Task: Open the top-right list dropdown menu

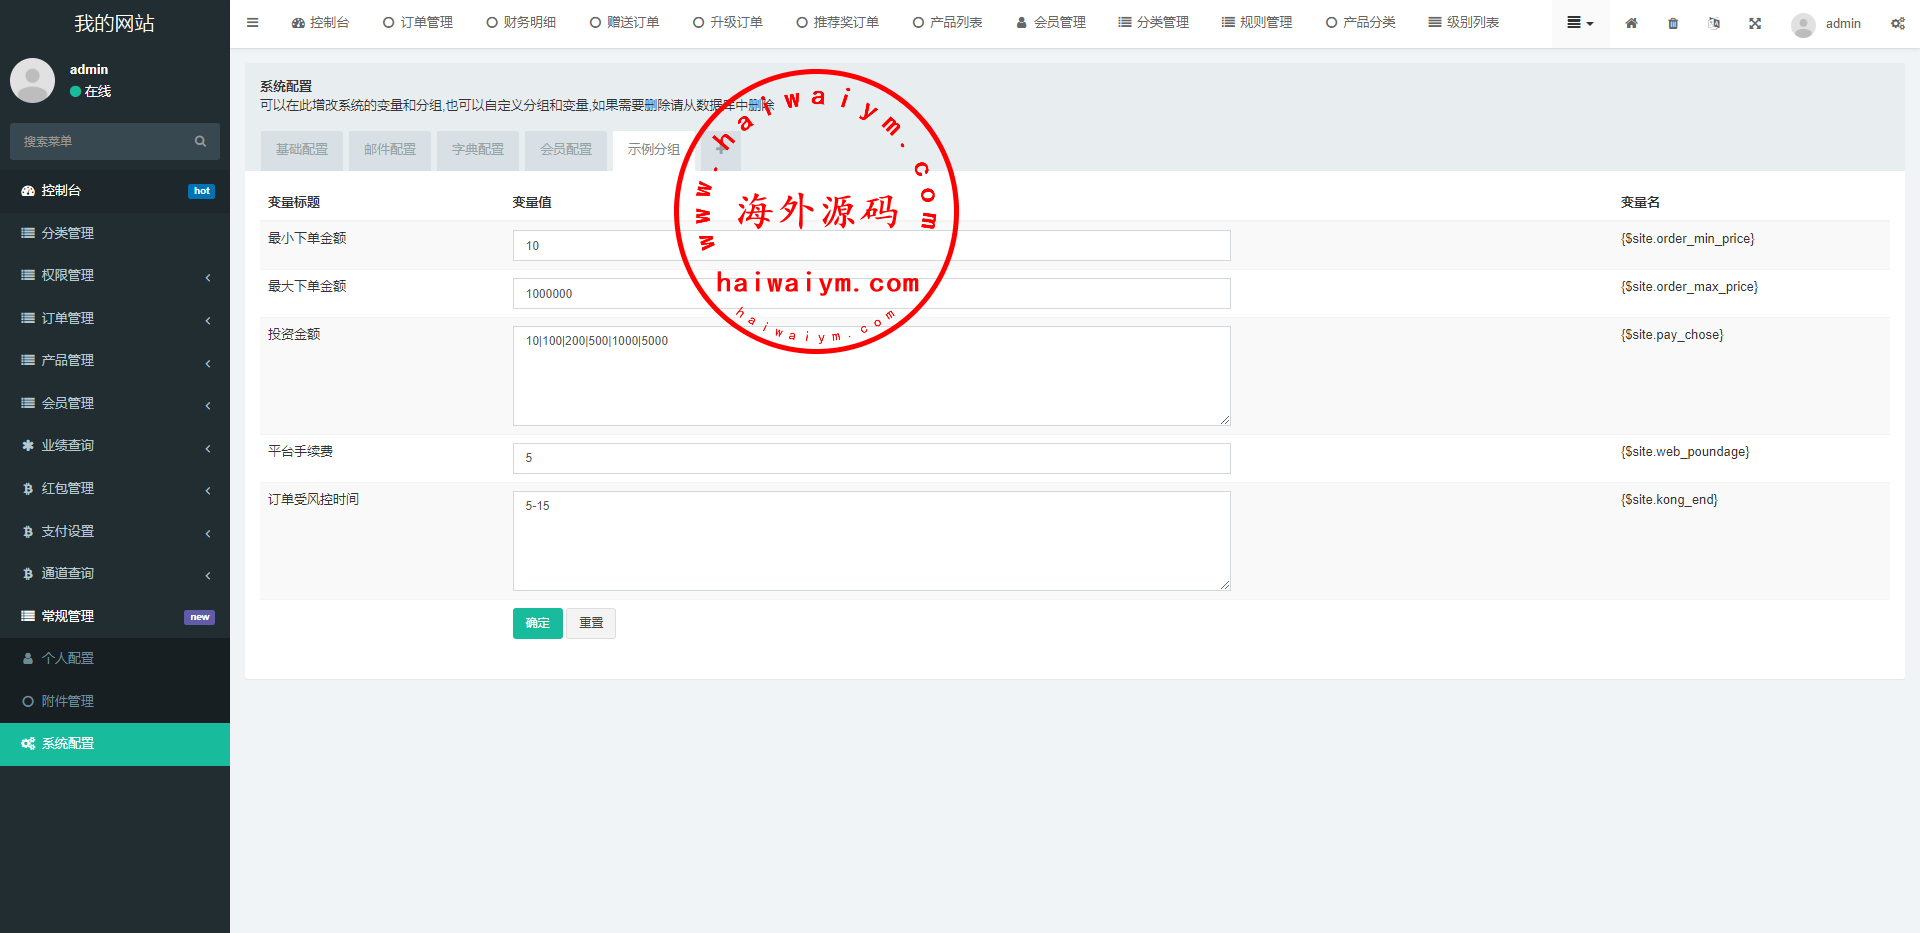Action: pos(1579,23)
